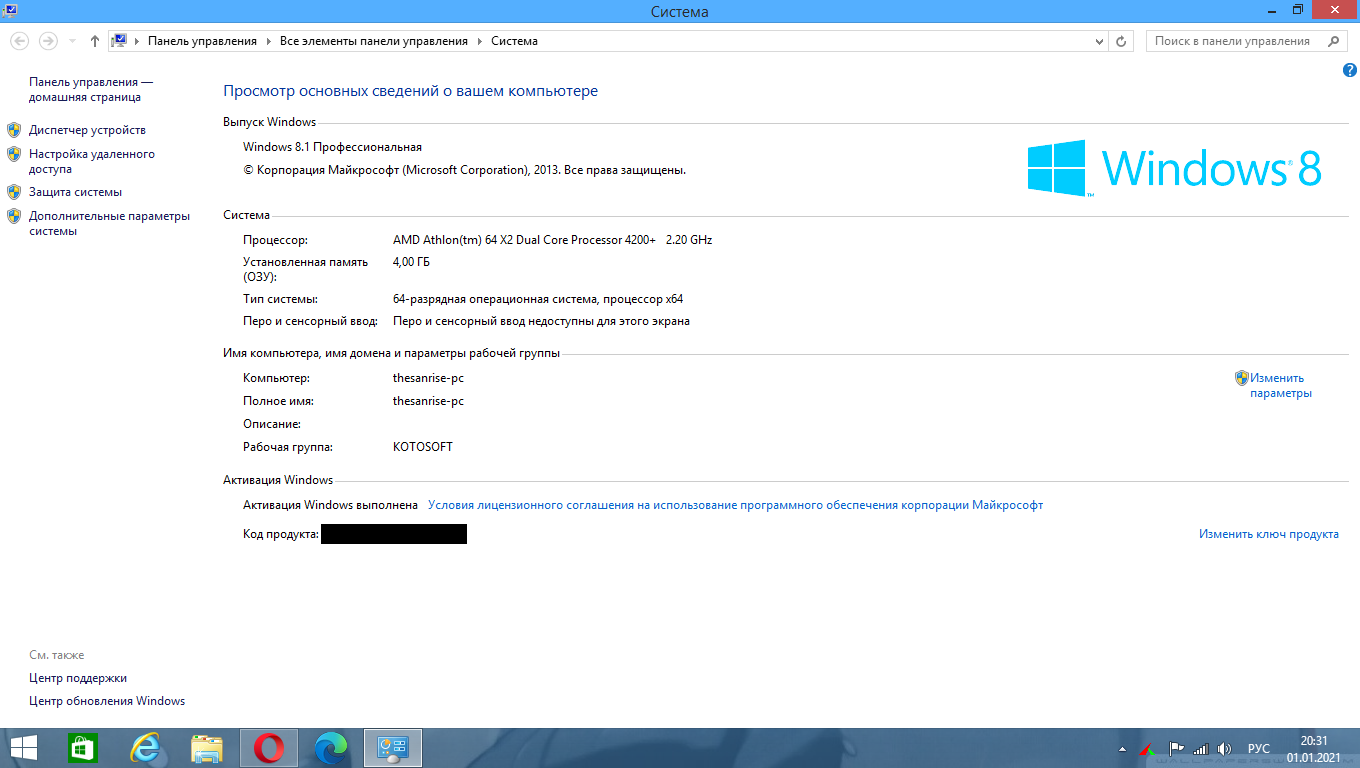This screenshot has width=1360, height=768.
Task: Open Диспетчер устройств link
Action: click(x=87, y=130)
